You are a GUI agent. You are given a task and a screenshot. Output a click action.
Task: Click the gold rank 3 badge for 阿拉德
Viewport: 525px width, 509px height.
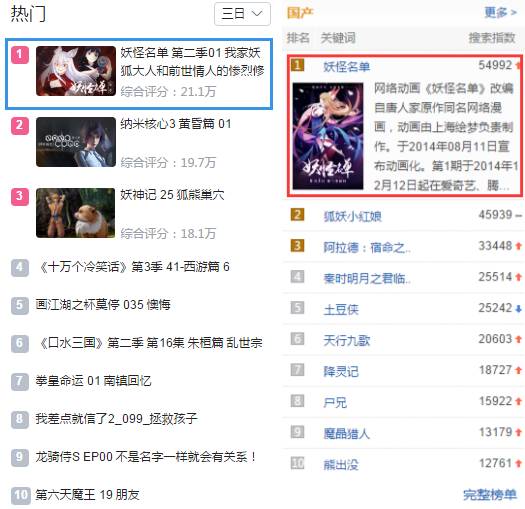coord(297,246)
